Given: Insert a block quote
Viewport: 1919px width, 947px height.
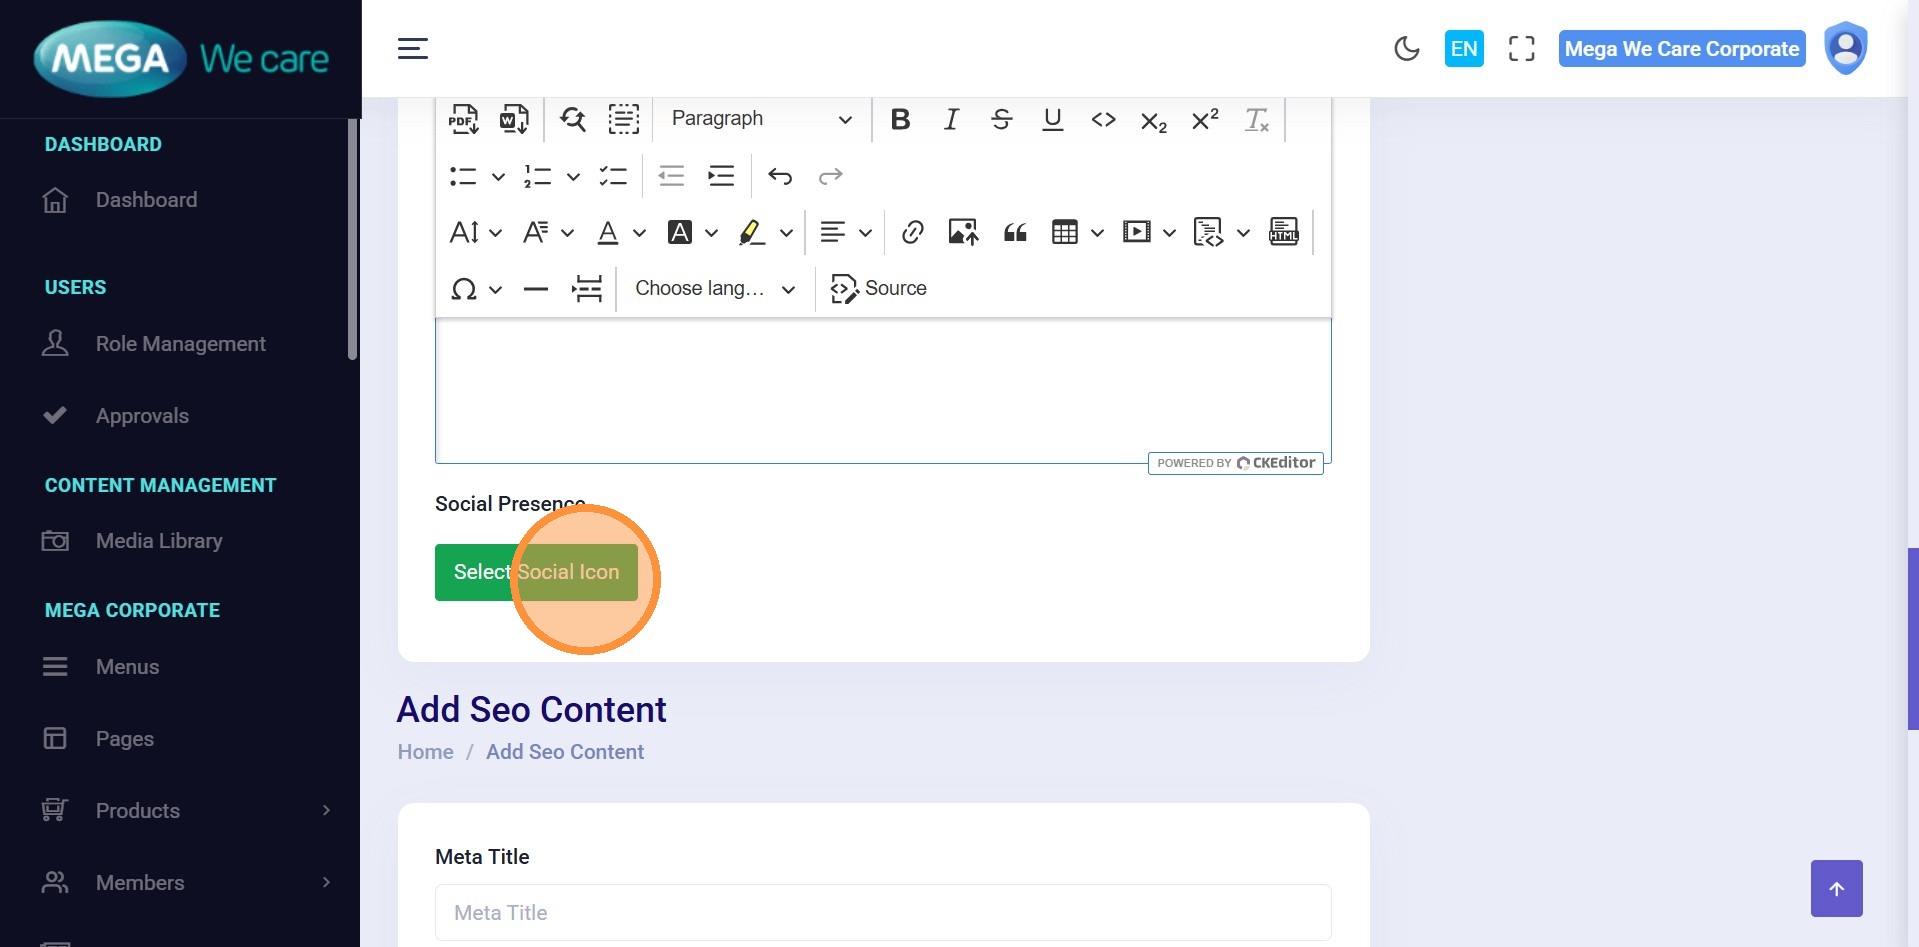Looking at the screenshot, I should click(x=1015, y=233).
